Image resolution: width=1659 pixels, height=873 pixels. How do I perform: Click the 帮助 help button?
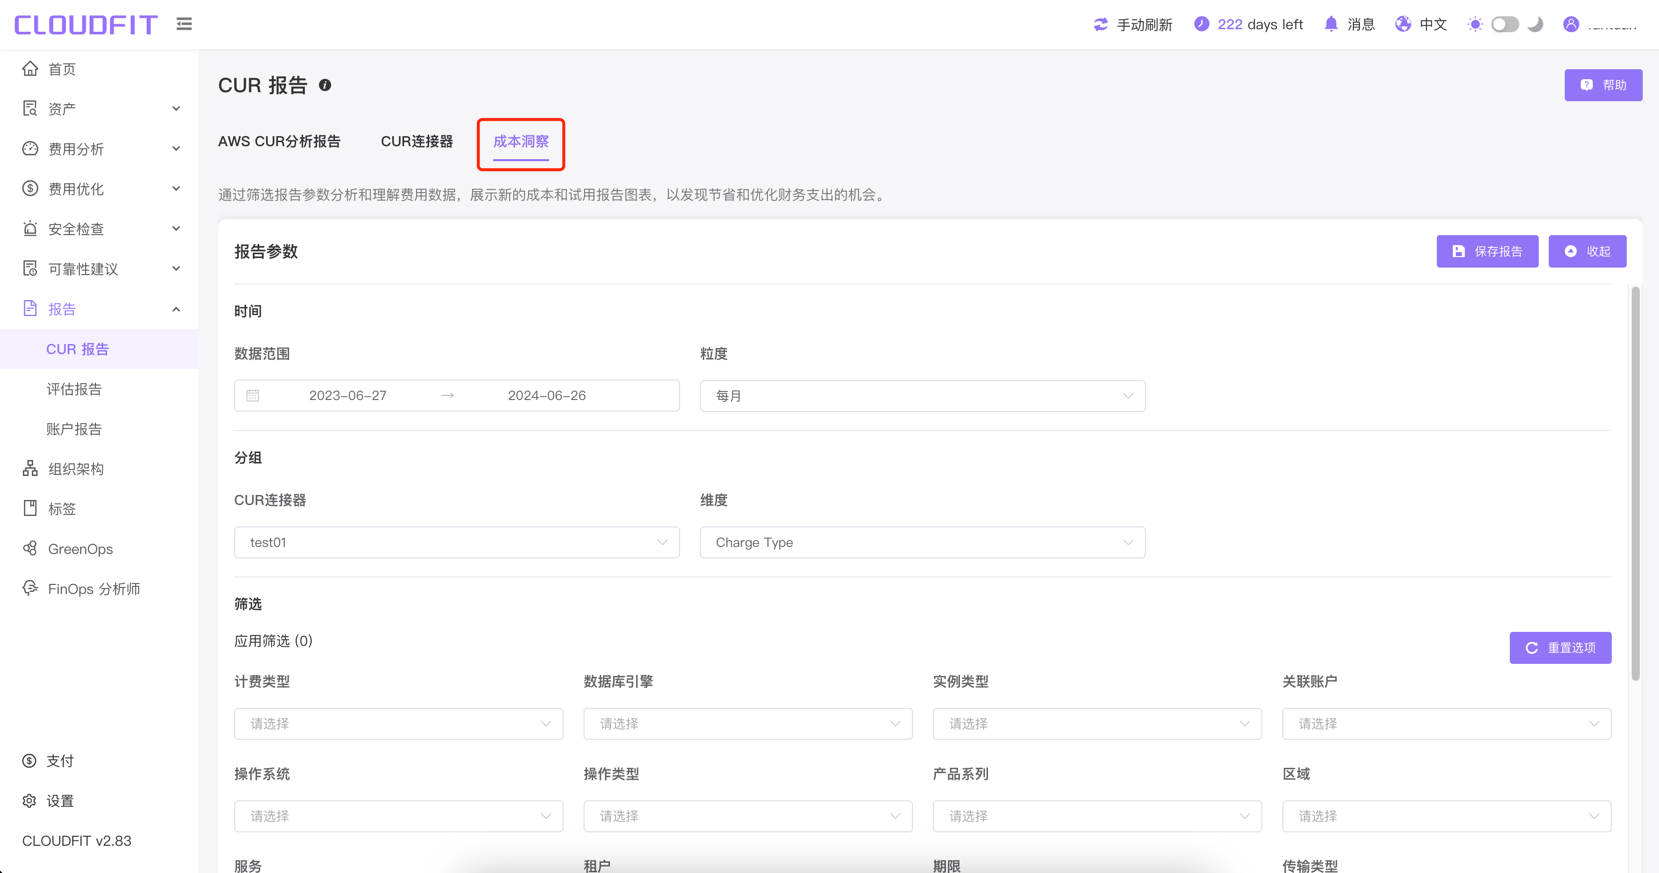(x=1603, y=85)
